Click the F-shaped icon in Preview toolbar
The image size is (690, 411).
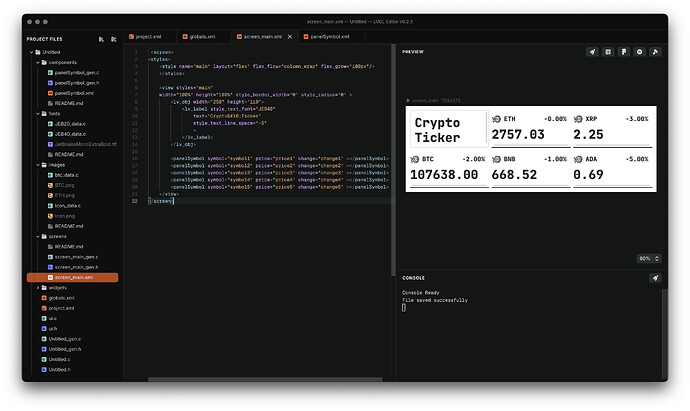[624, 52]
